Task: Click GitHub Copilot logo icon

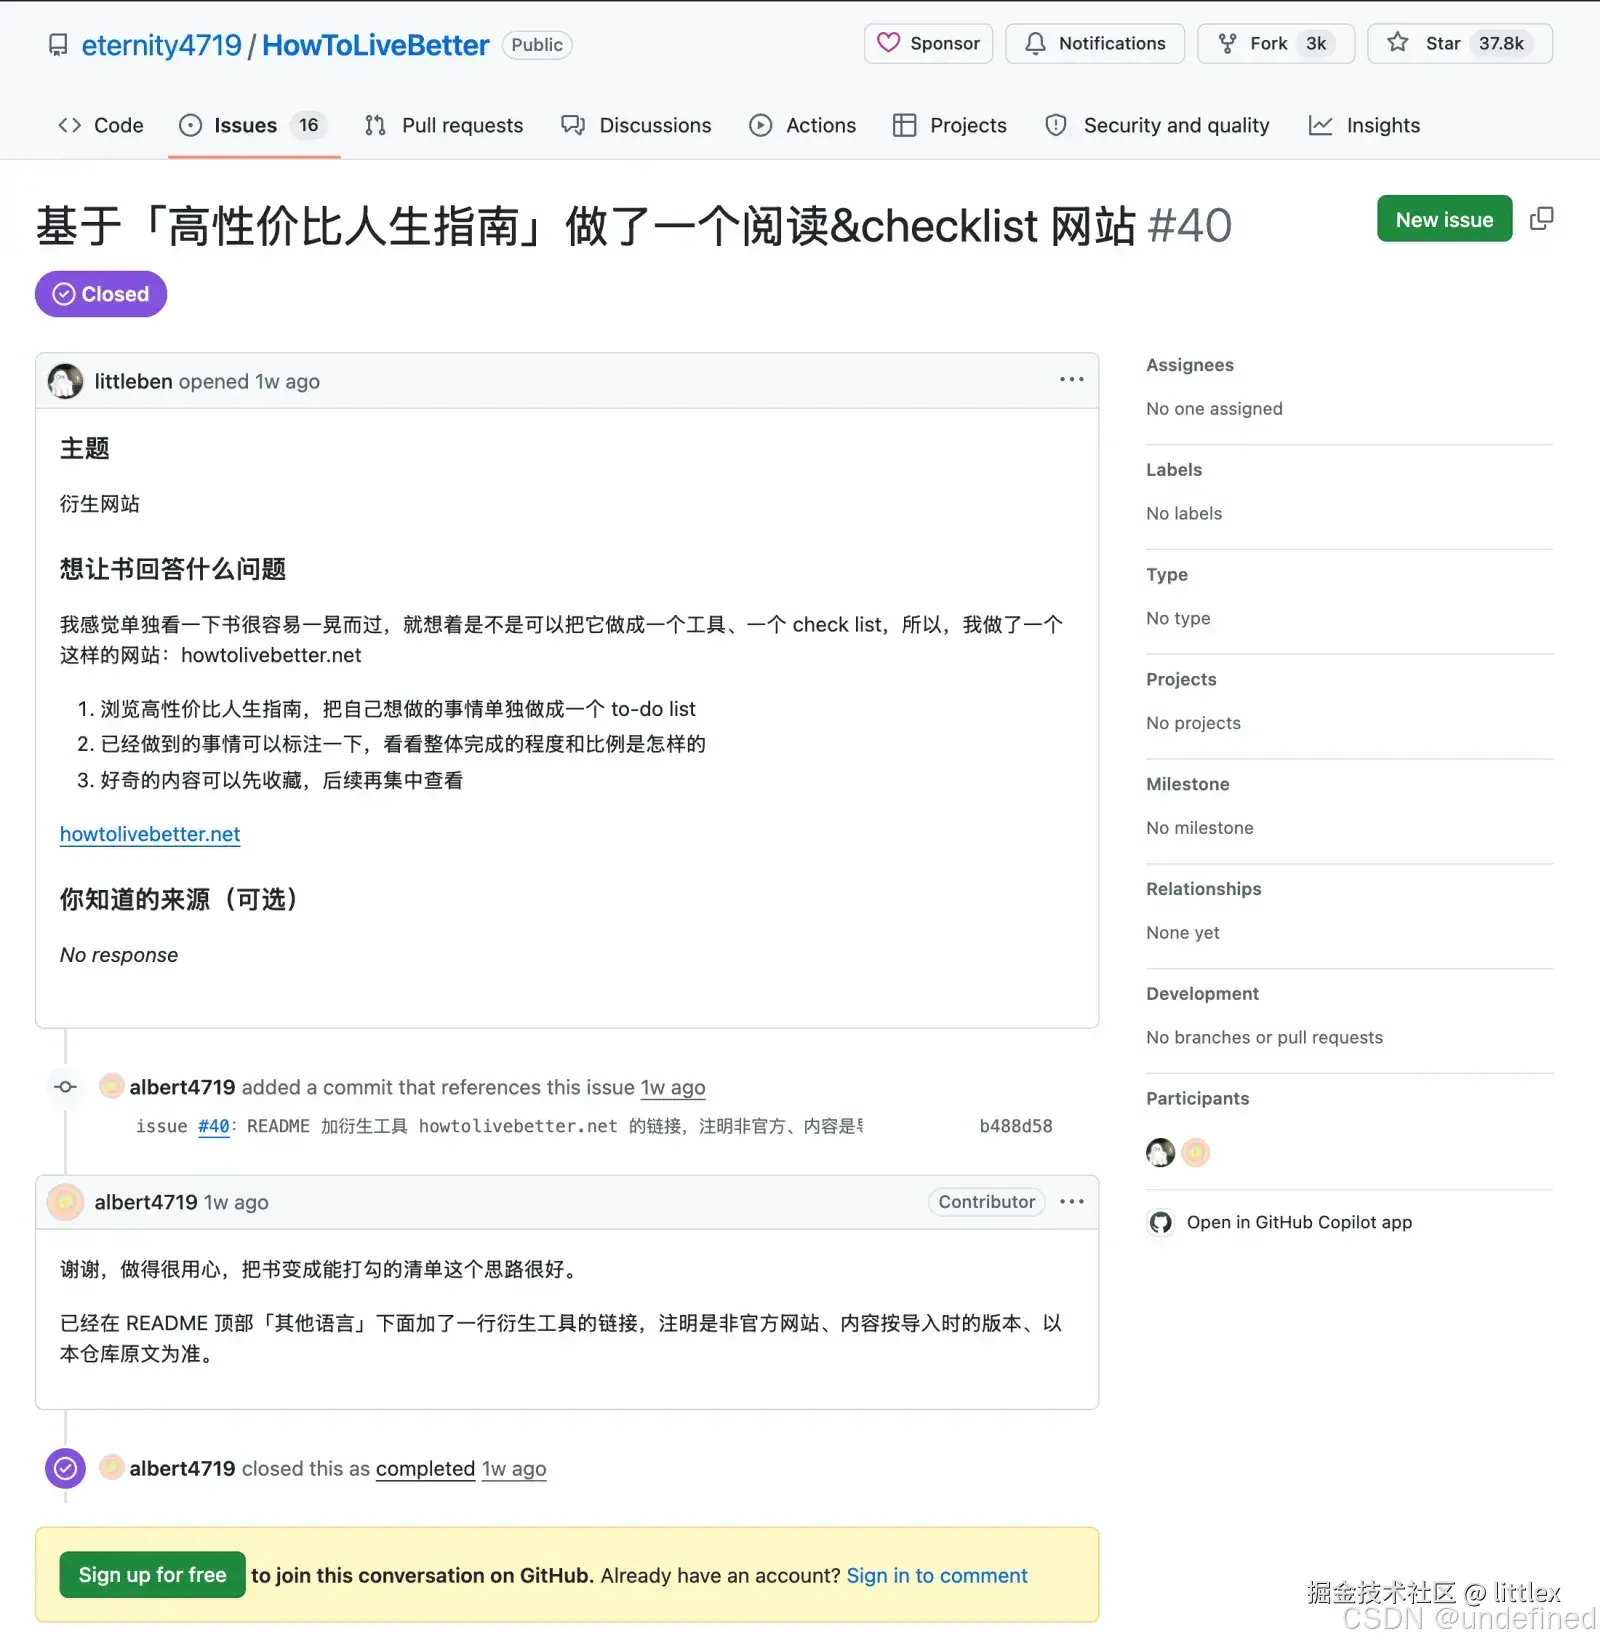Action: point(1160,1222)
